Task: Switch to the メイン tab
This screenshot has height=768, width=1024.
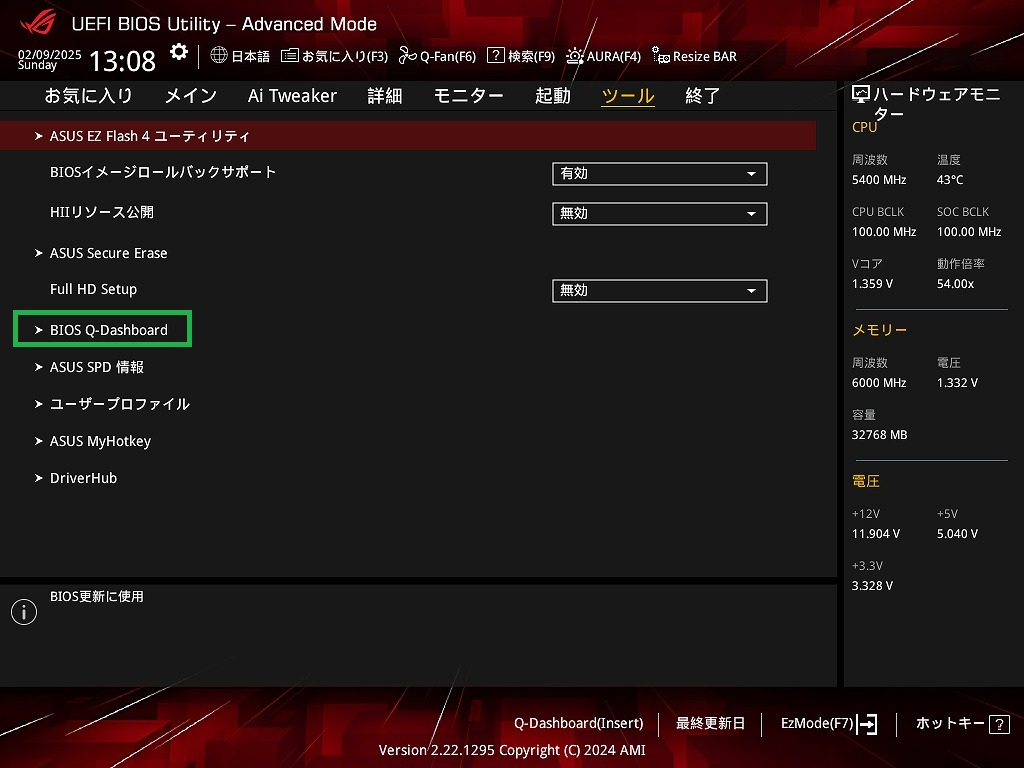Action: tap(191, 96)
